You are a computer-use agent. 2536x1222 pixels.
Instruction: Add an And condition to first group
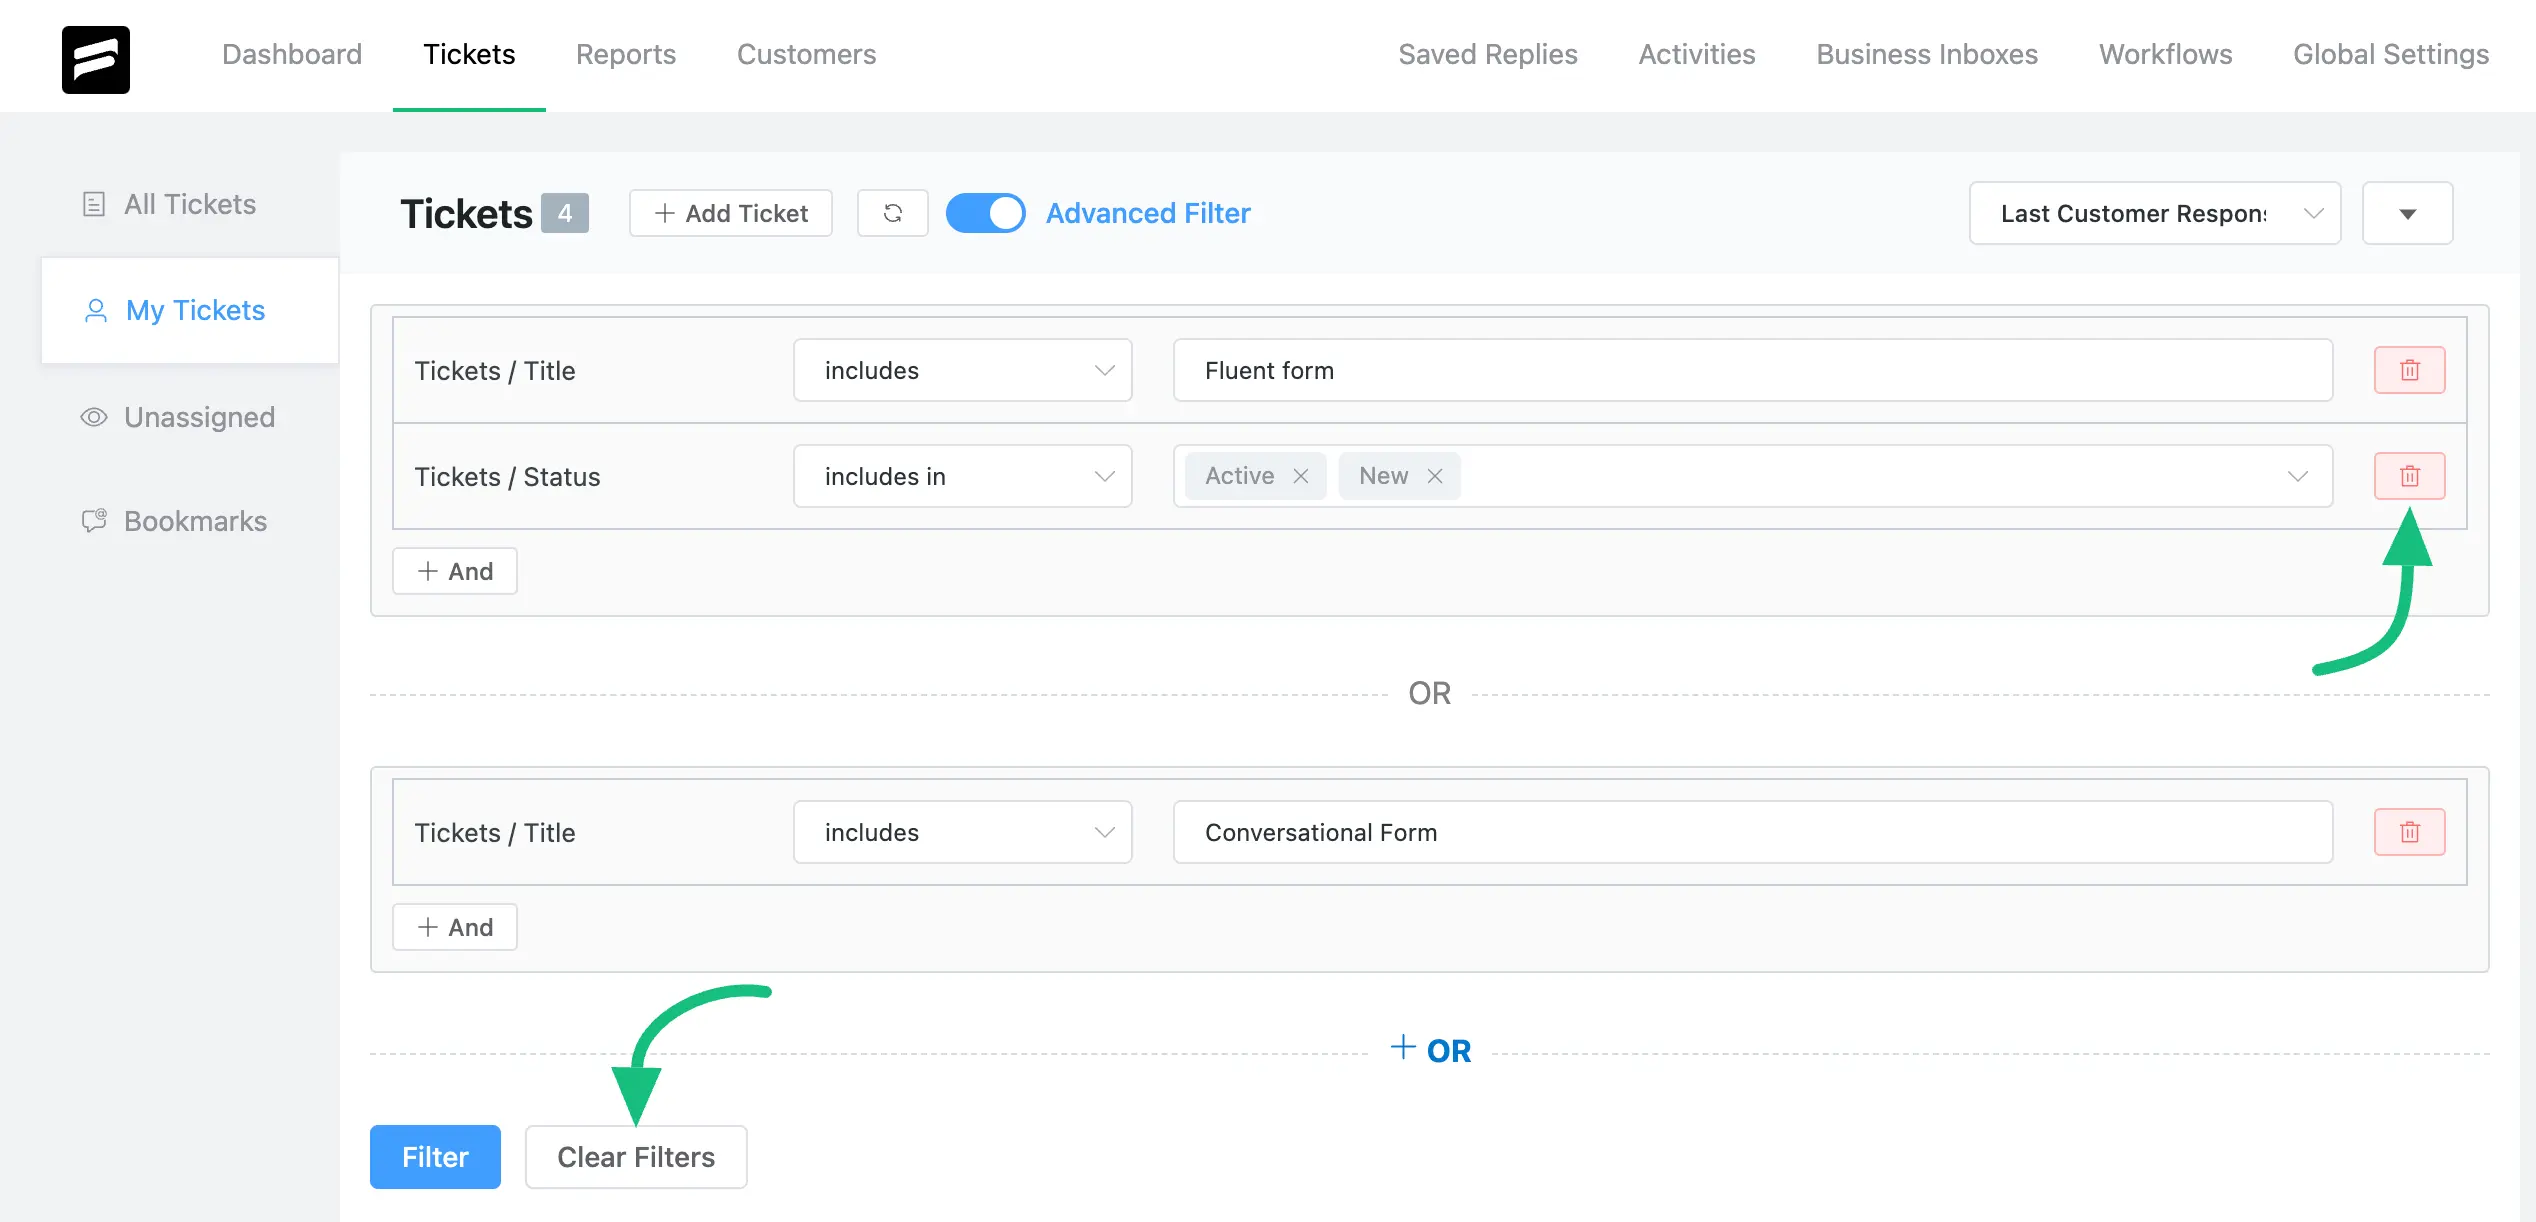[x=455, y=571]
